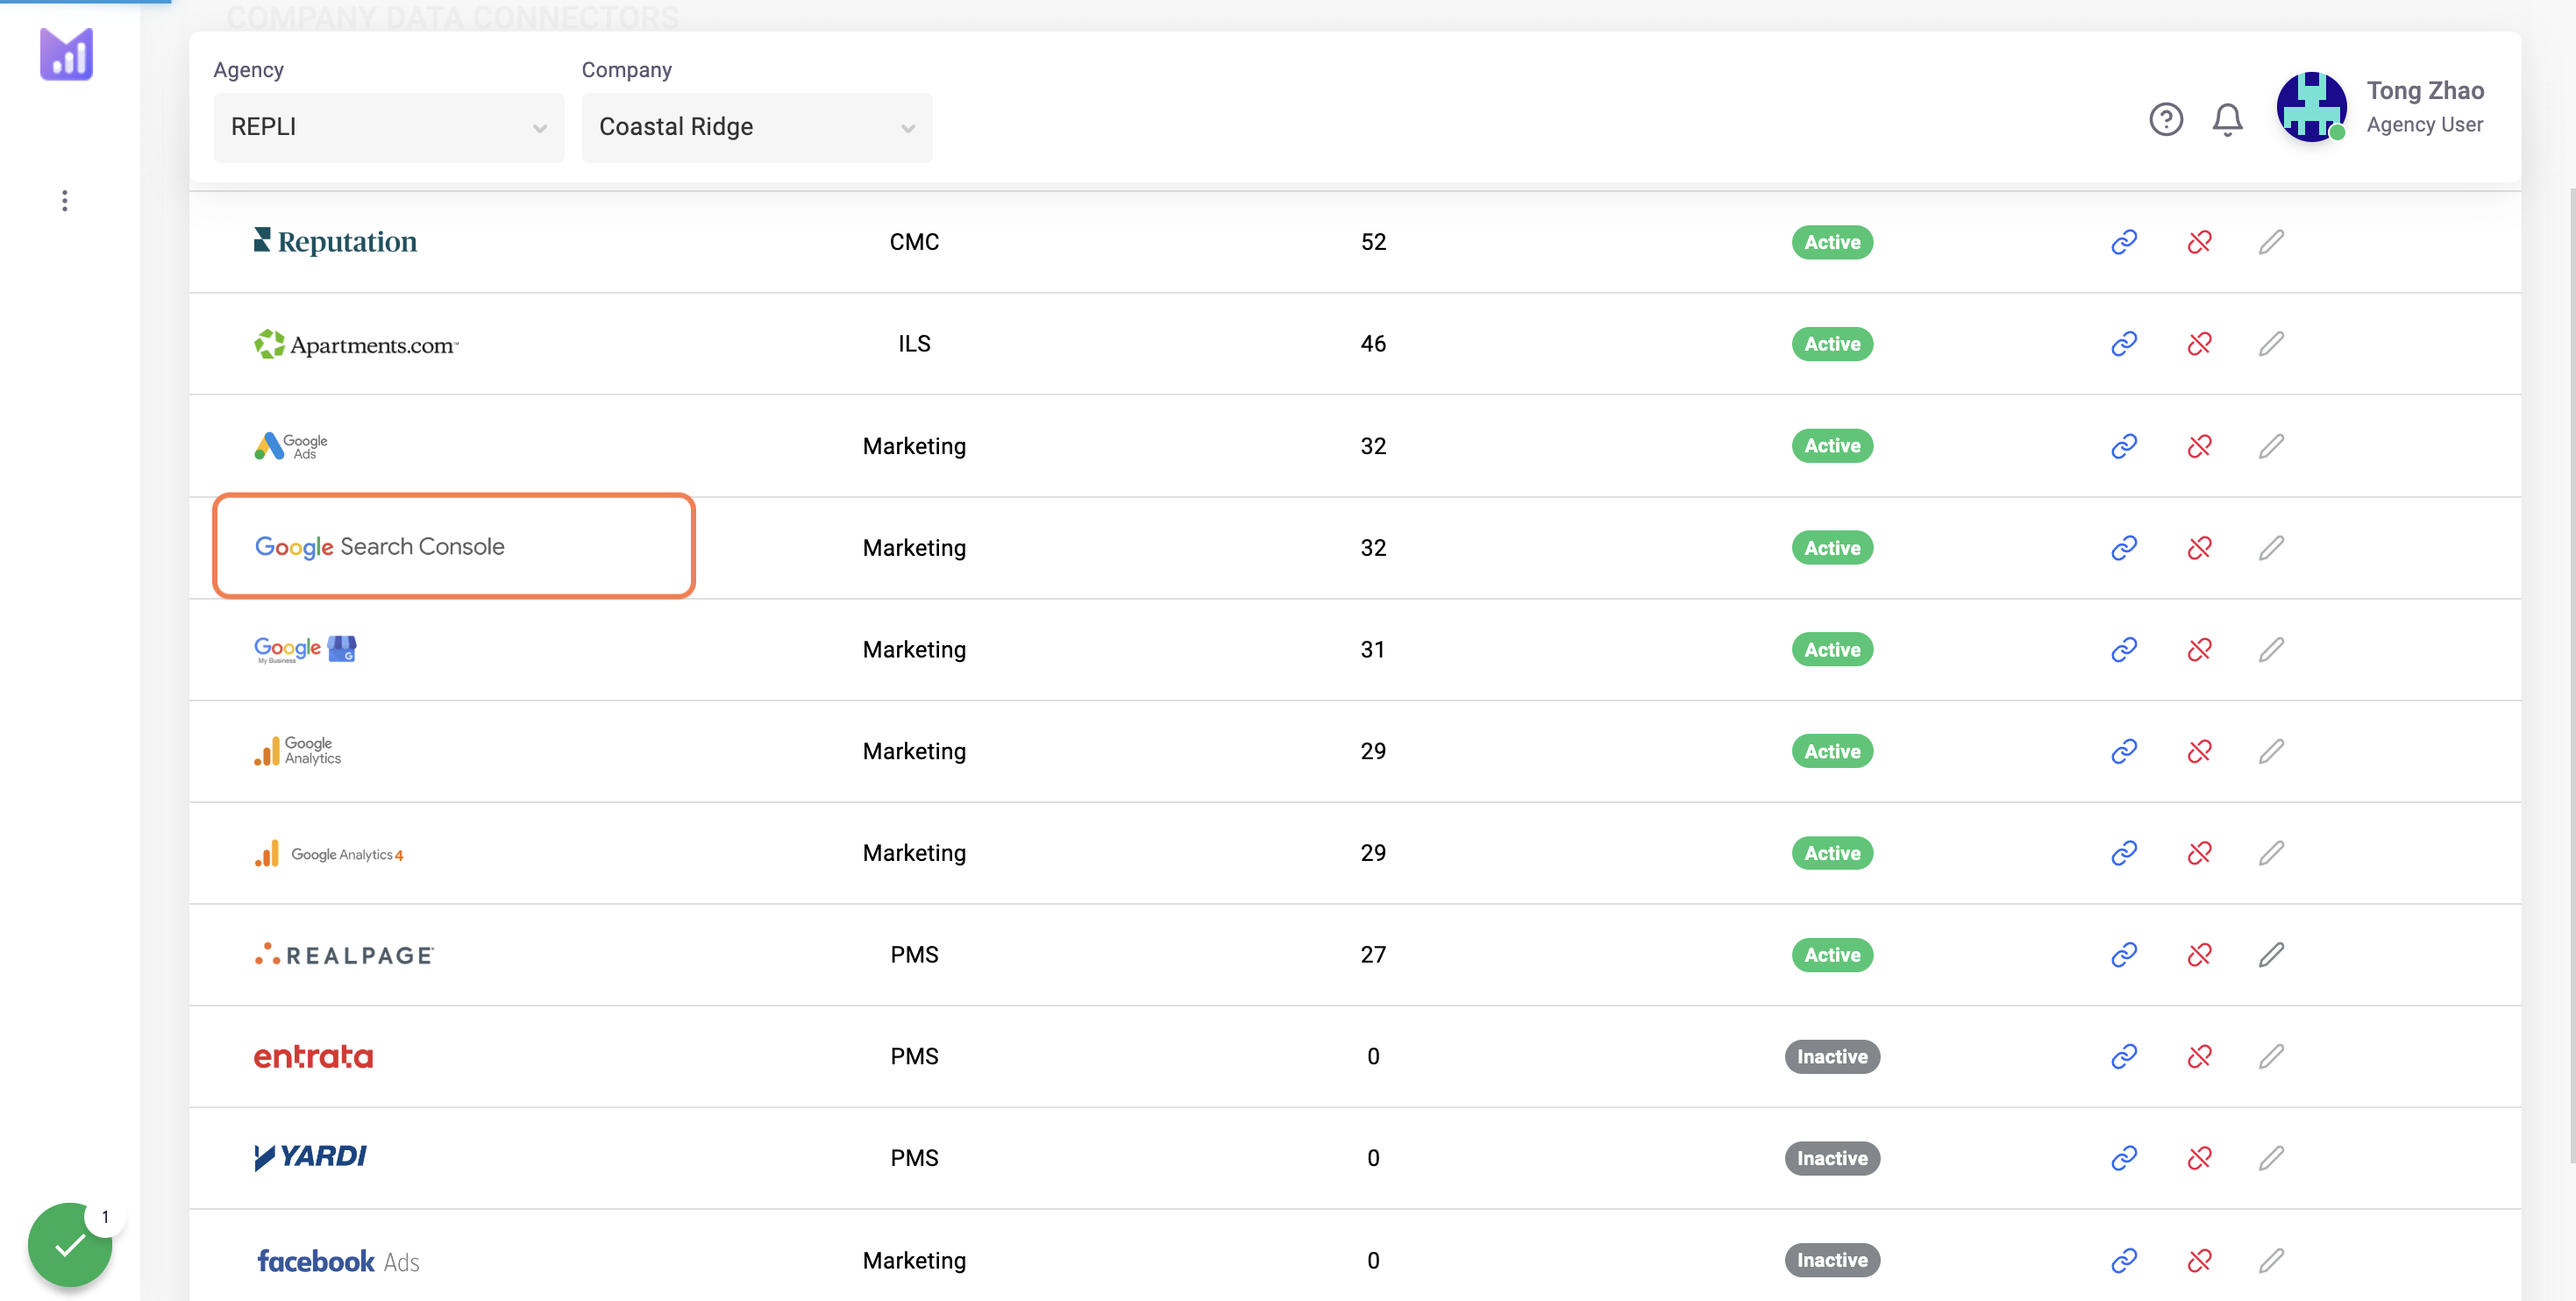Click unlink icon for Reputation row
The height and width of the screenshot is (1301, 2576).
(x=2199, y=242)
